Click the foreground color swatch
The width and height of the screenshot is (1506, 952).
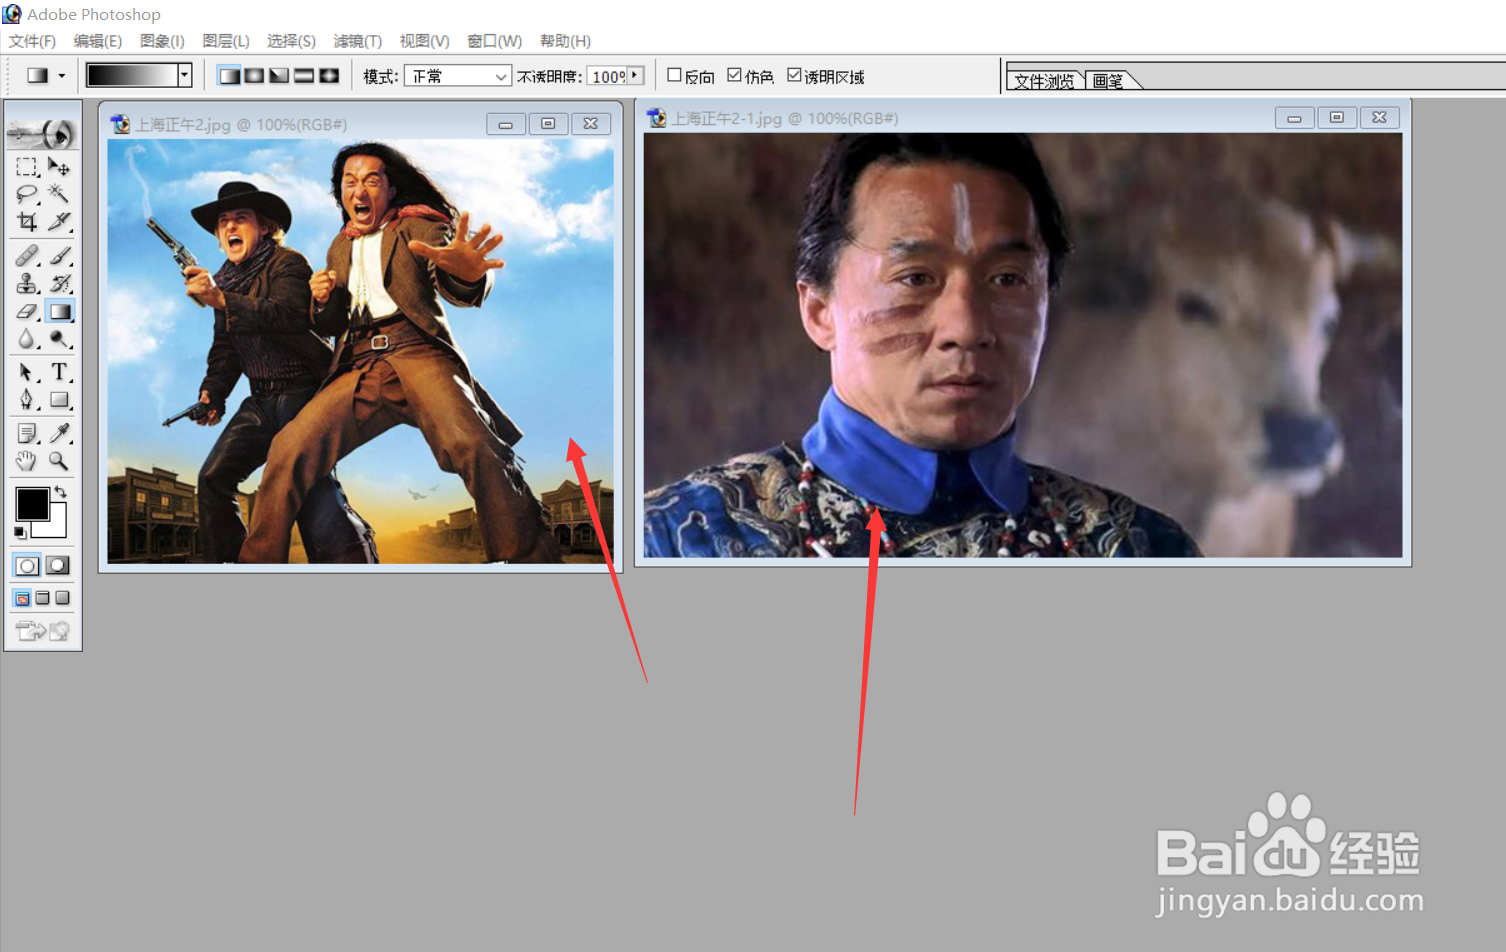(x=32, y=504)
